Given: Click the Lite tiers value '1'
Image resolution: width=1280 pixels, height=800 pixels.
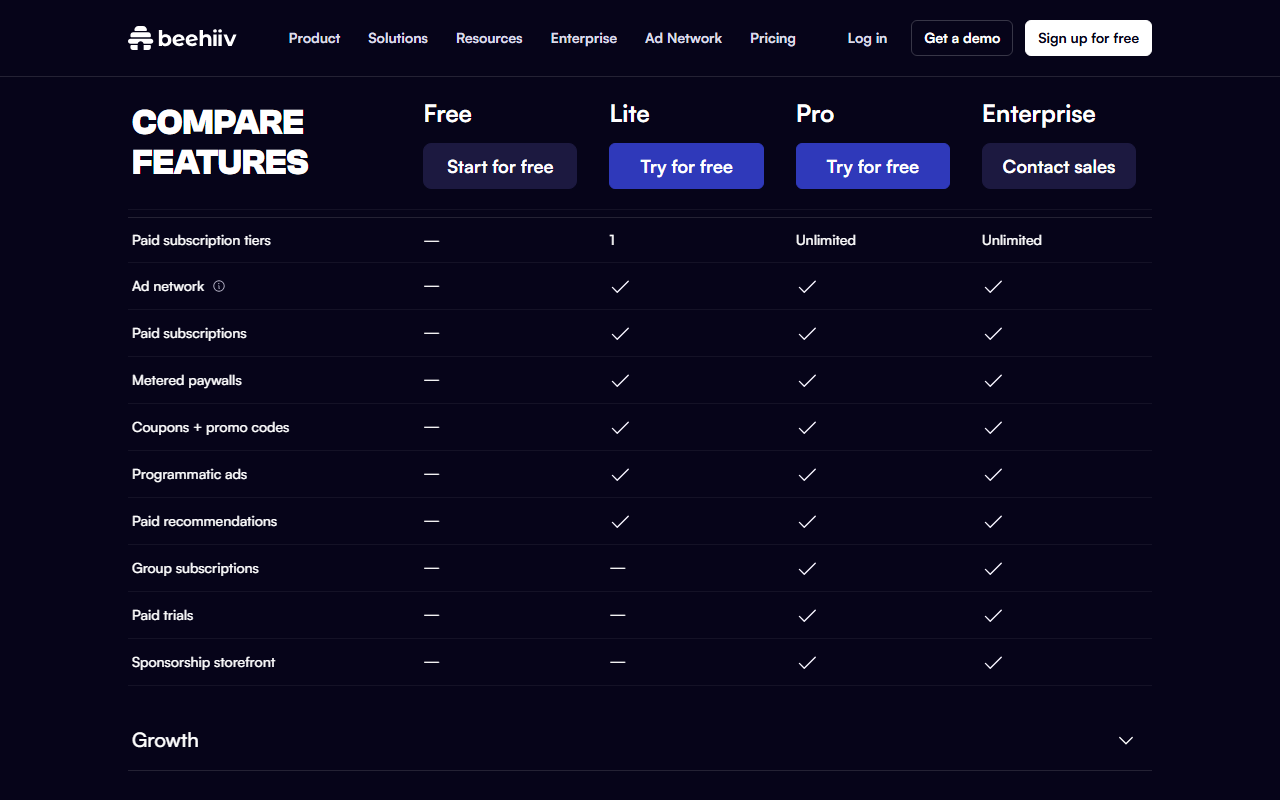Looking at the screenshot, I should pos(612,240).
